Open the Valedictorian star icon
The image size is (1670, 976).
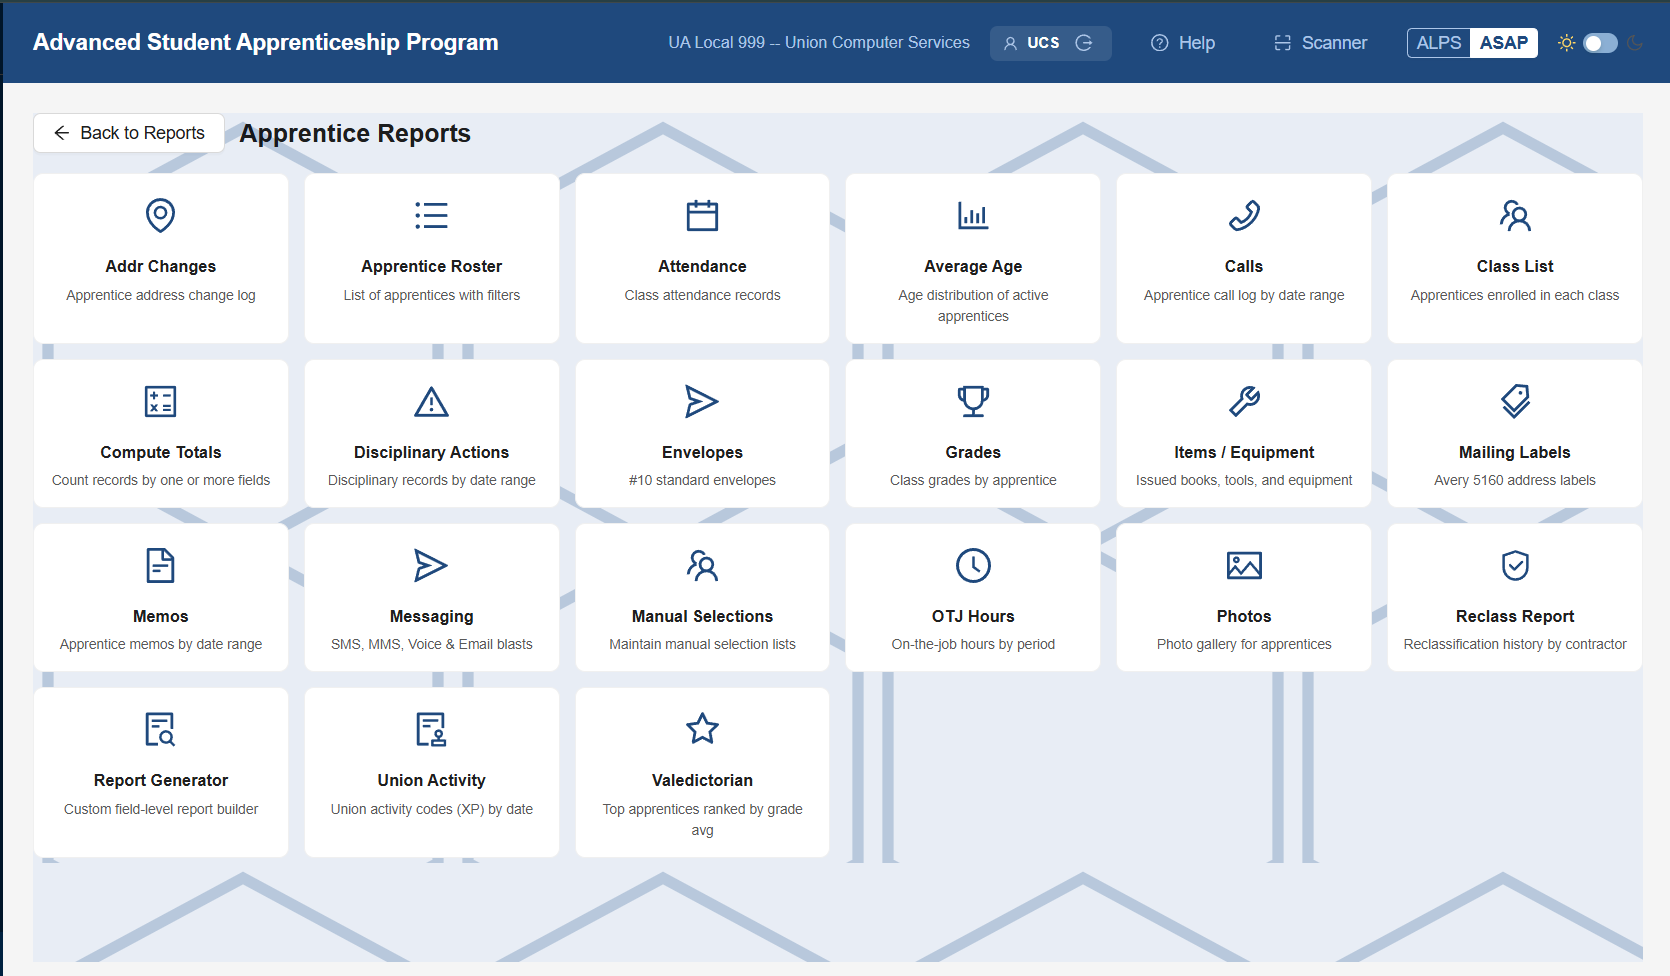(x=702, y=729)
